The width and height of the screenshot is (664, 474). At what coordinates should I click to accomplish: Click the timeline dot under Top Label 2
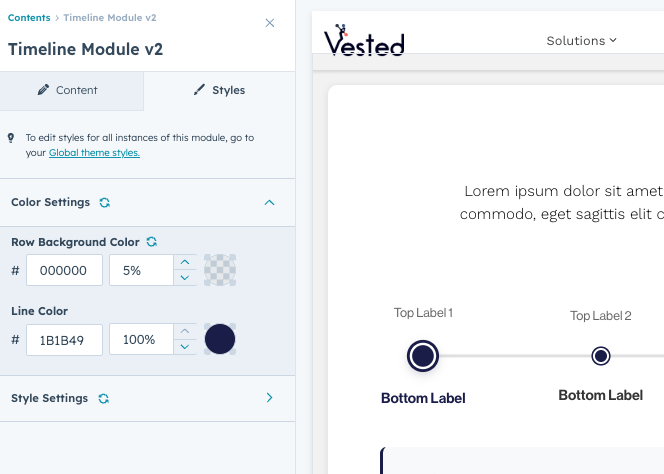pos(601,356)
